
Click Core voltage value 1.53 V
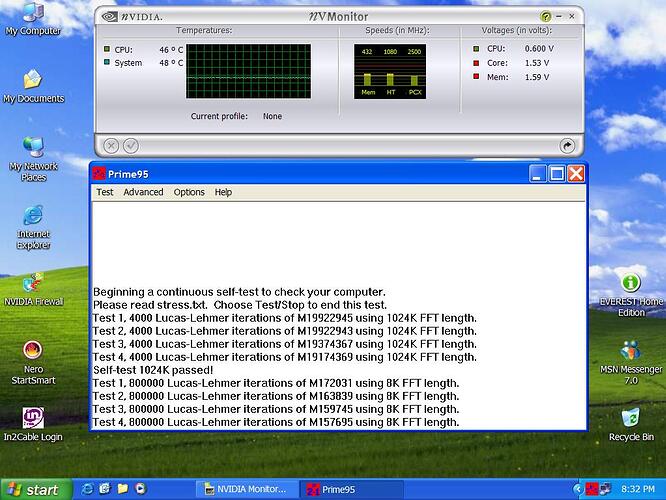tap(537, 63)
